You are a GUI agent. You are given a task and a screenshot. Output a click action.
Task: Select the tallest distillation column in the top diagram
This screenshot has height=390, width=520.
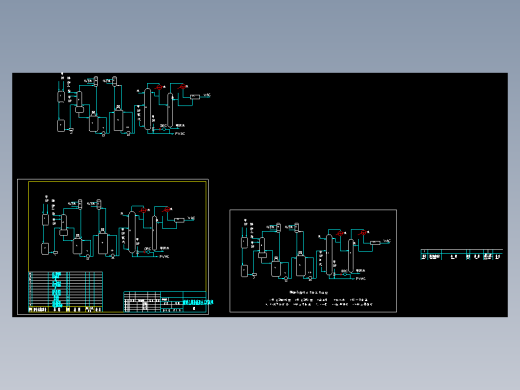(x=148, y=109)
